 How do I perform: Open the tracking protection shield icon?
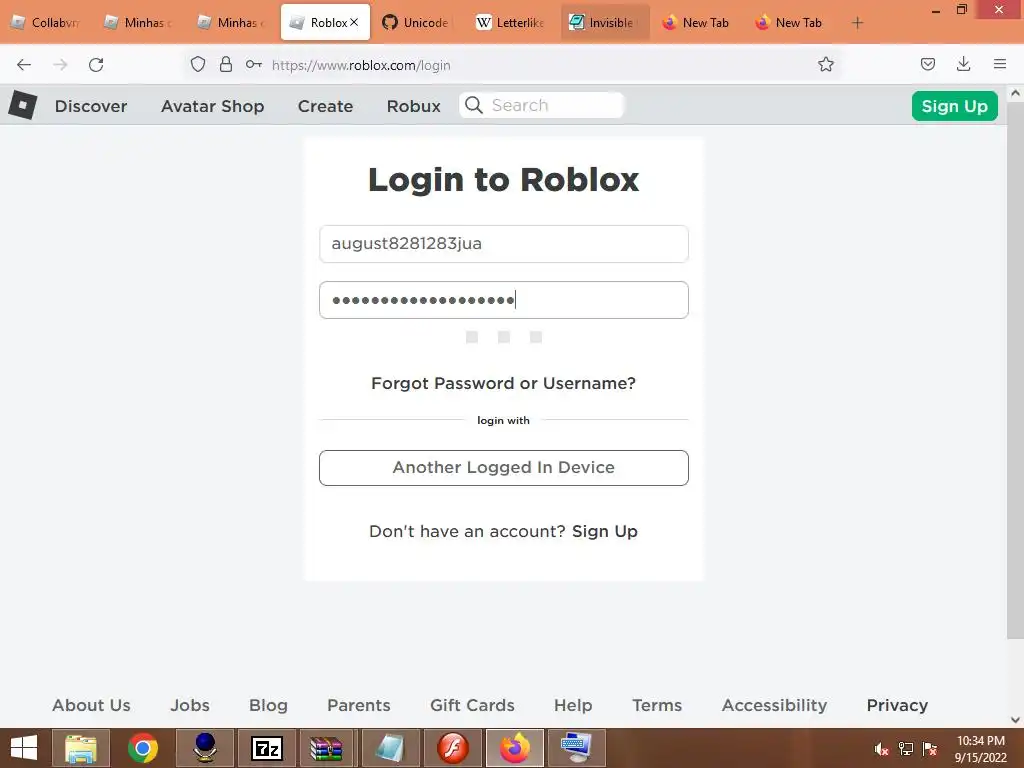198,64
